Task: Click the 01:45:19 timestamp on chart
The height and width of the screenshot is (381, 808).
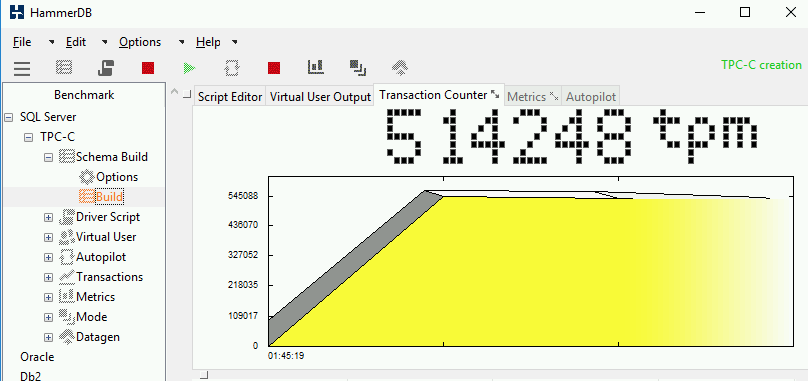Action: 286,356
